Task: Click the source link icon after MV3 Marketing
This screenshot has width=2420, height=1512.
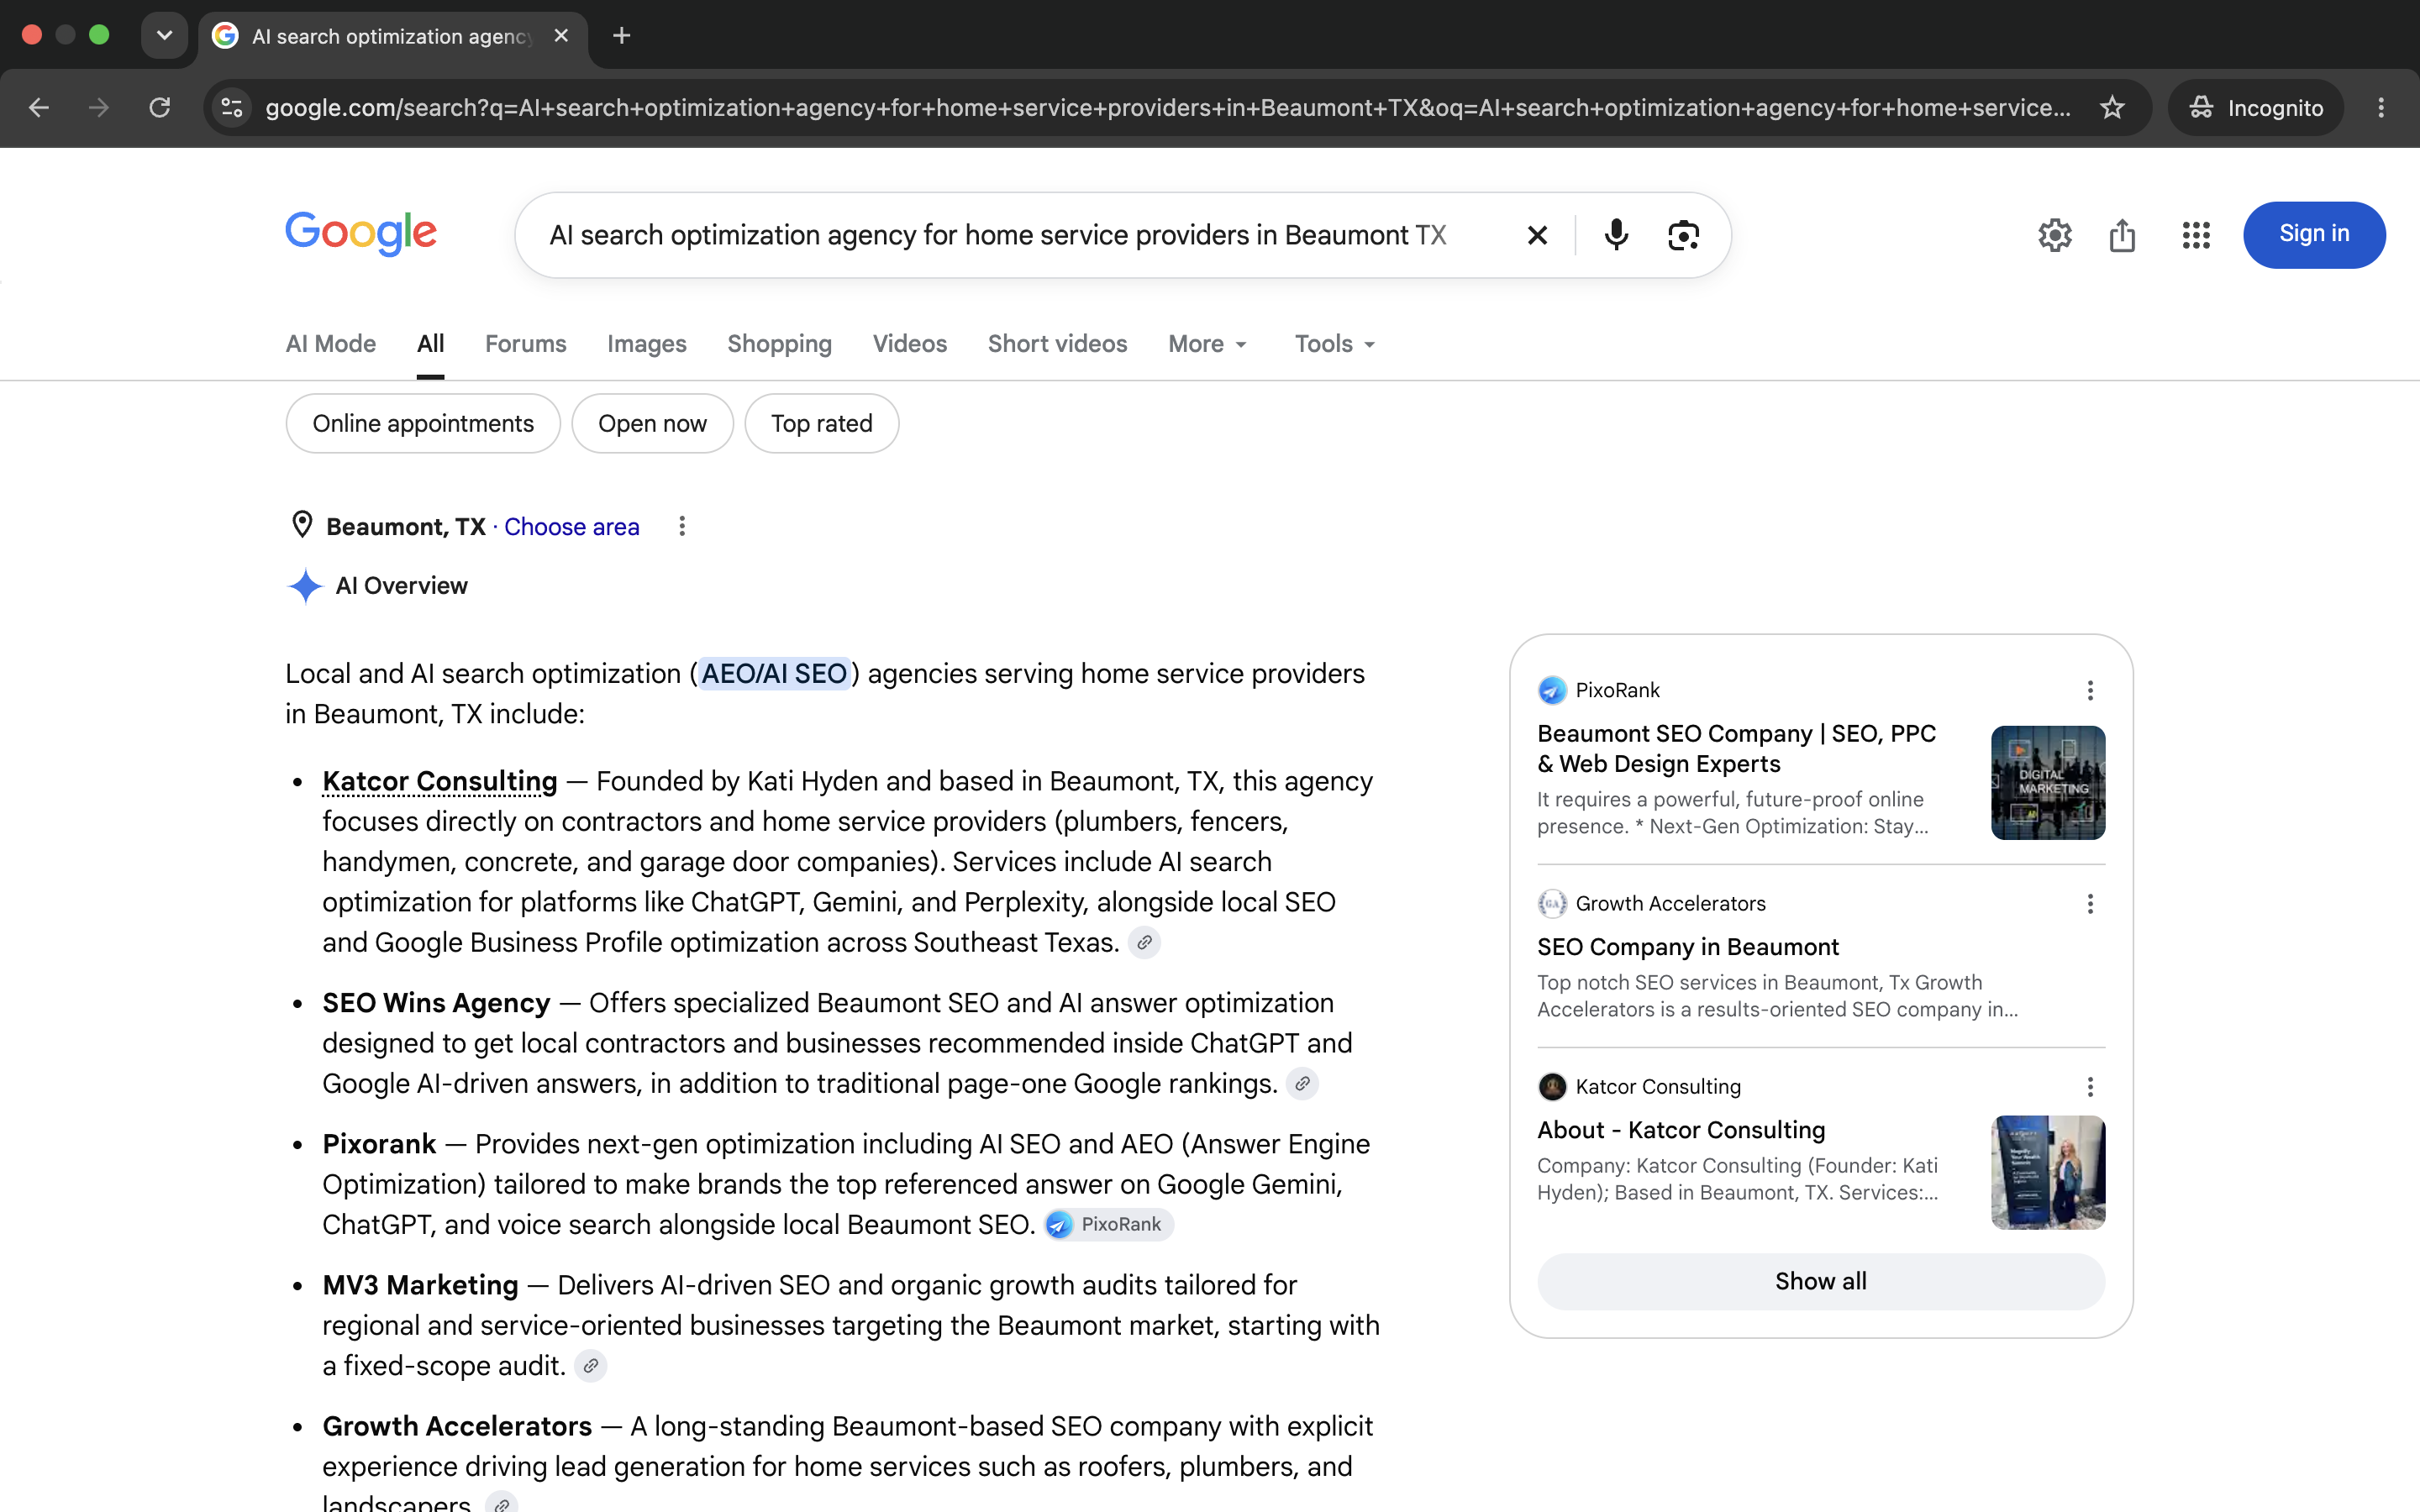Action: point(591,1365)
